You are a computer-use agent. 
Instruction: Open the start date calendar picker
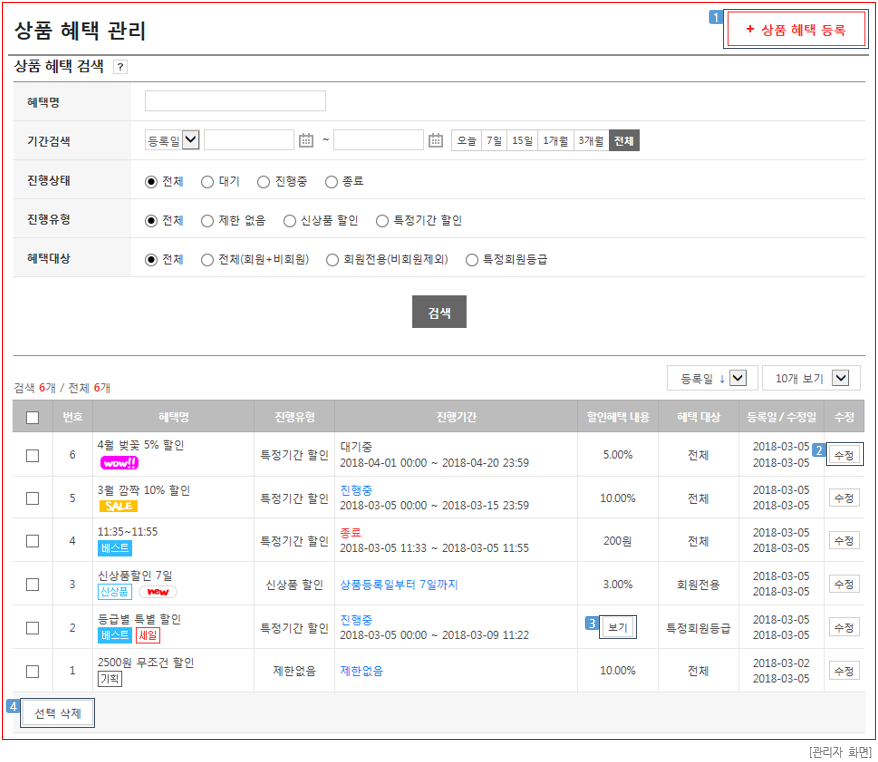tap(306, 141)
